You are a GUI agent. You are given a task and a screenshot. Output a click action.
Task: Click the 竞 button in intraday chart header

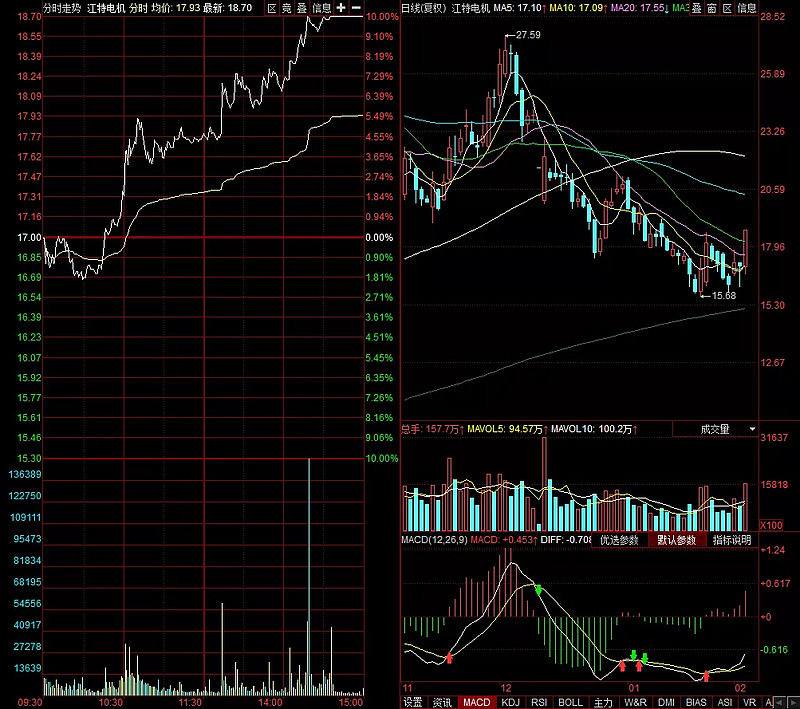point(287,8)
